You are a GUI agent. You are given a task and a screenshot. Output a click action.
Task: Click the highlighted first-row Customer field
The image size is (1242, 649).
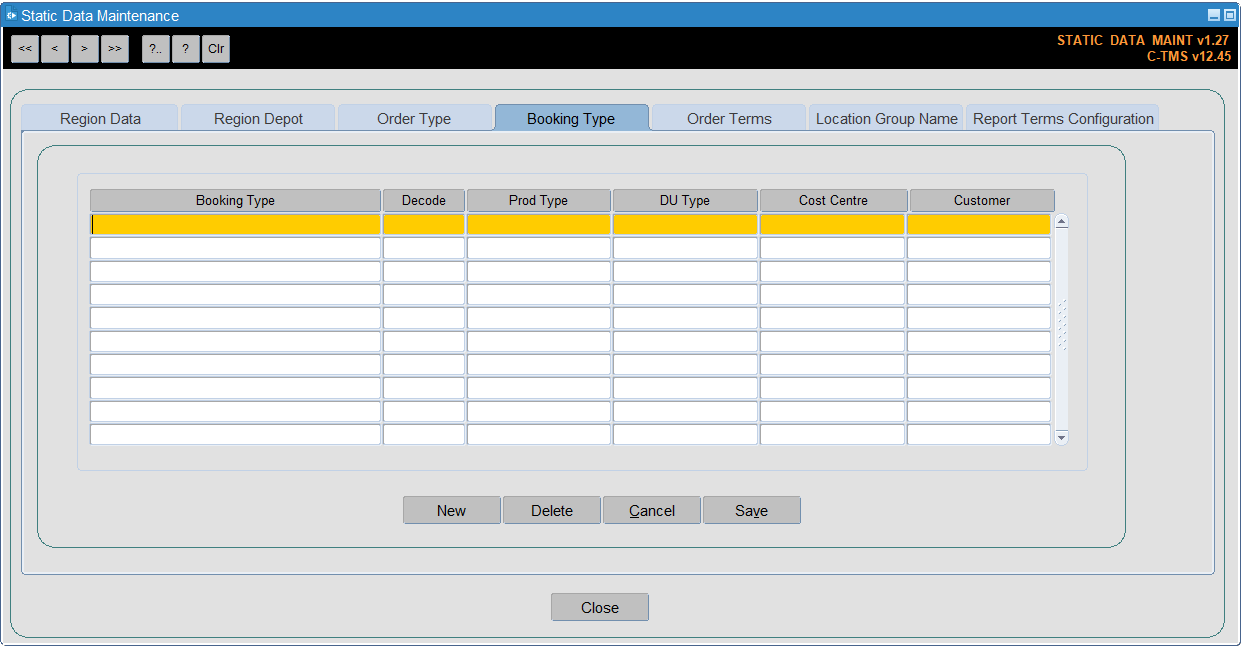(979, 224)
